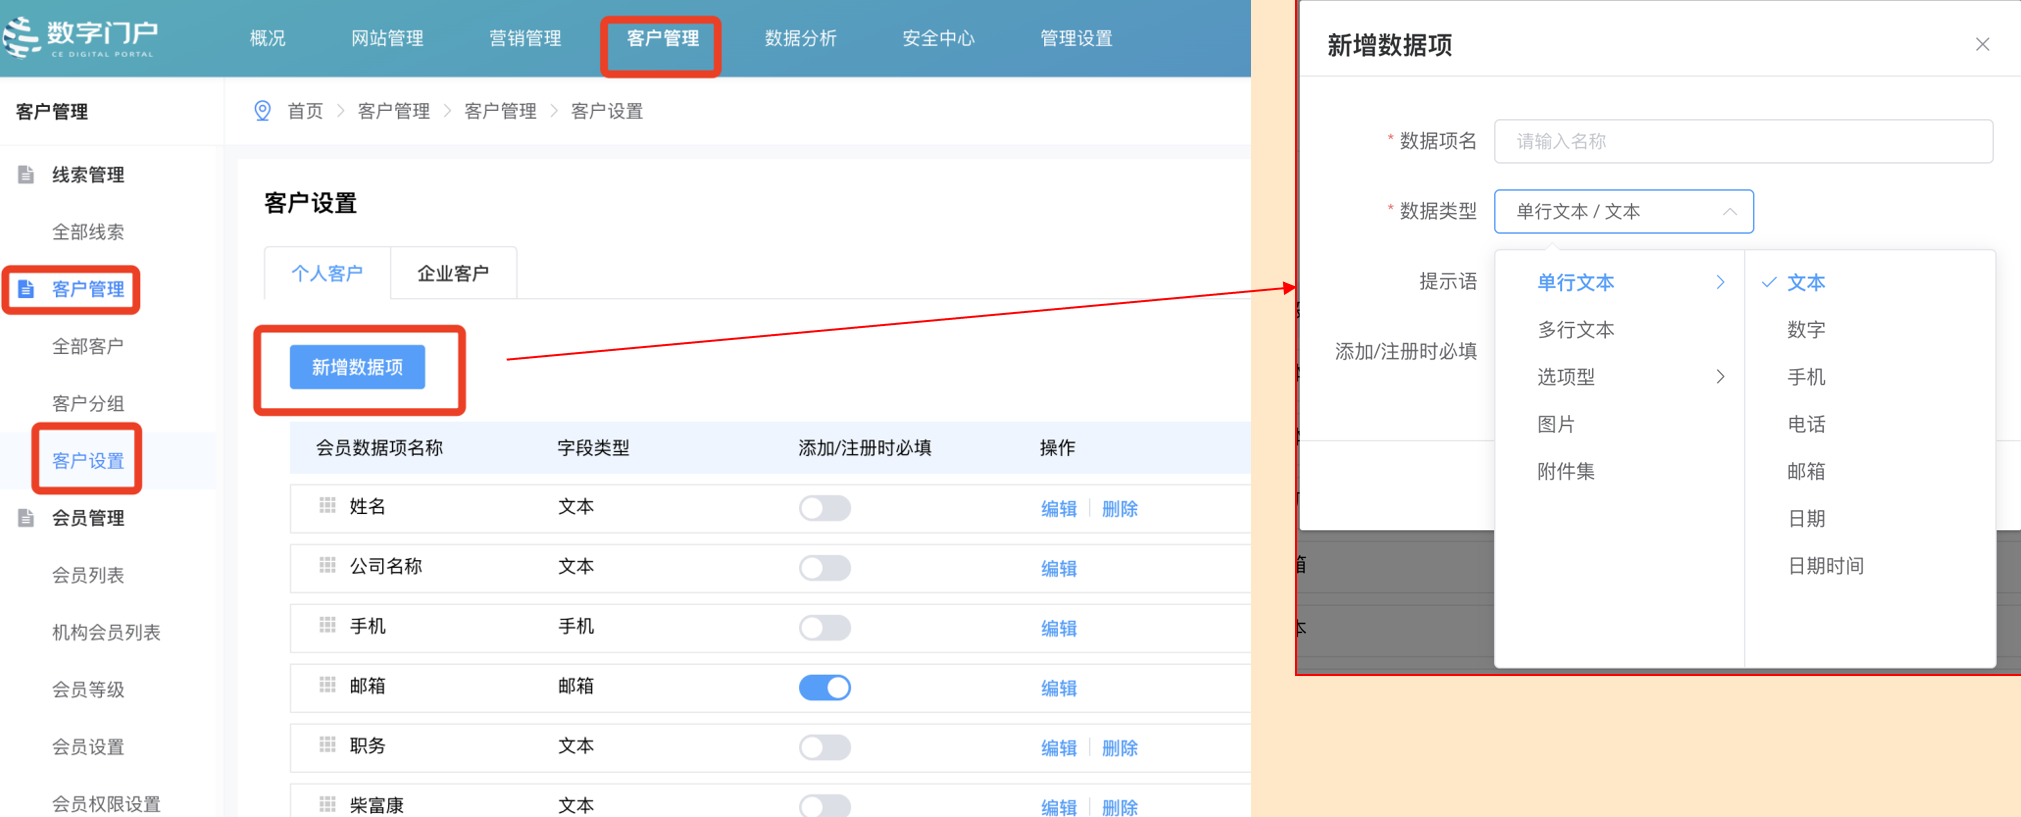Open 会员列表 in sidebar
The width and height of the screenshot is (2021, 817).
pos(88,575)
